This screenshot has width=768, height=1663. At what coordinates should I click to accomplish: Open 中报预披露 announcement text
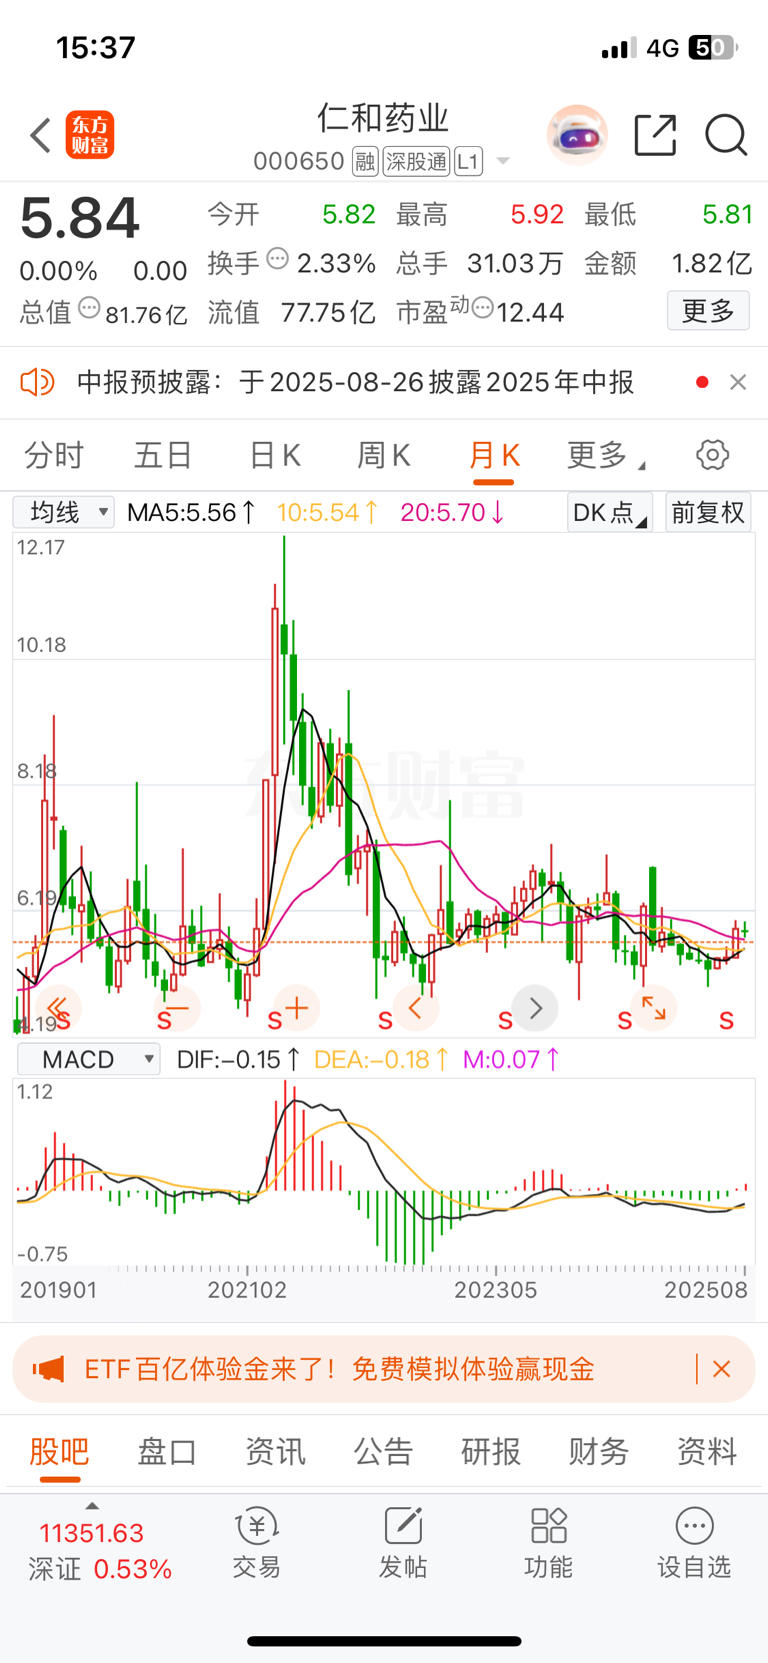click(x=356, y=382)
